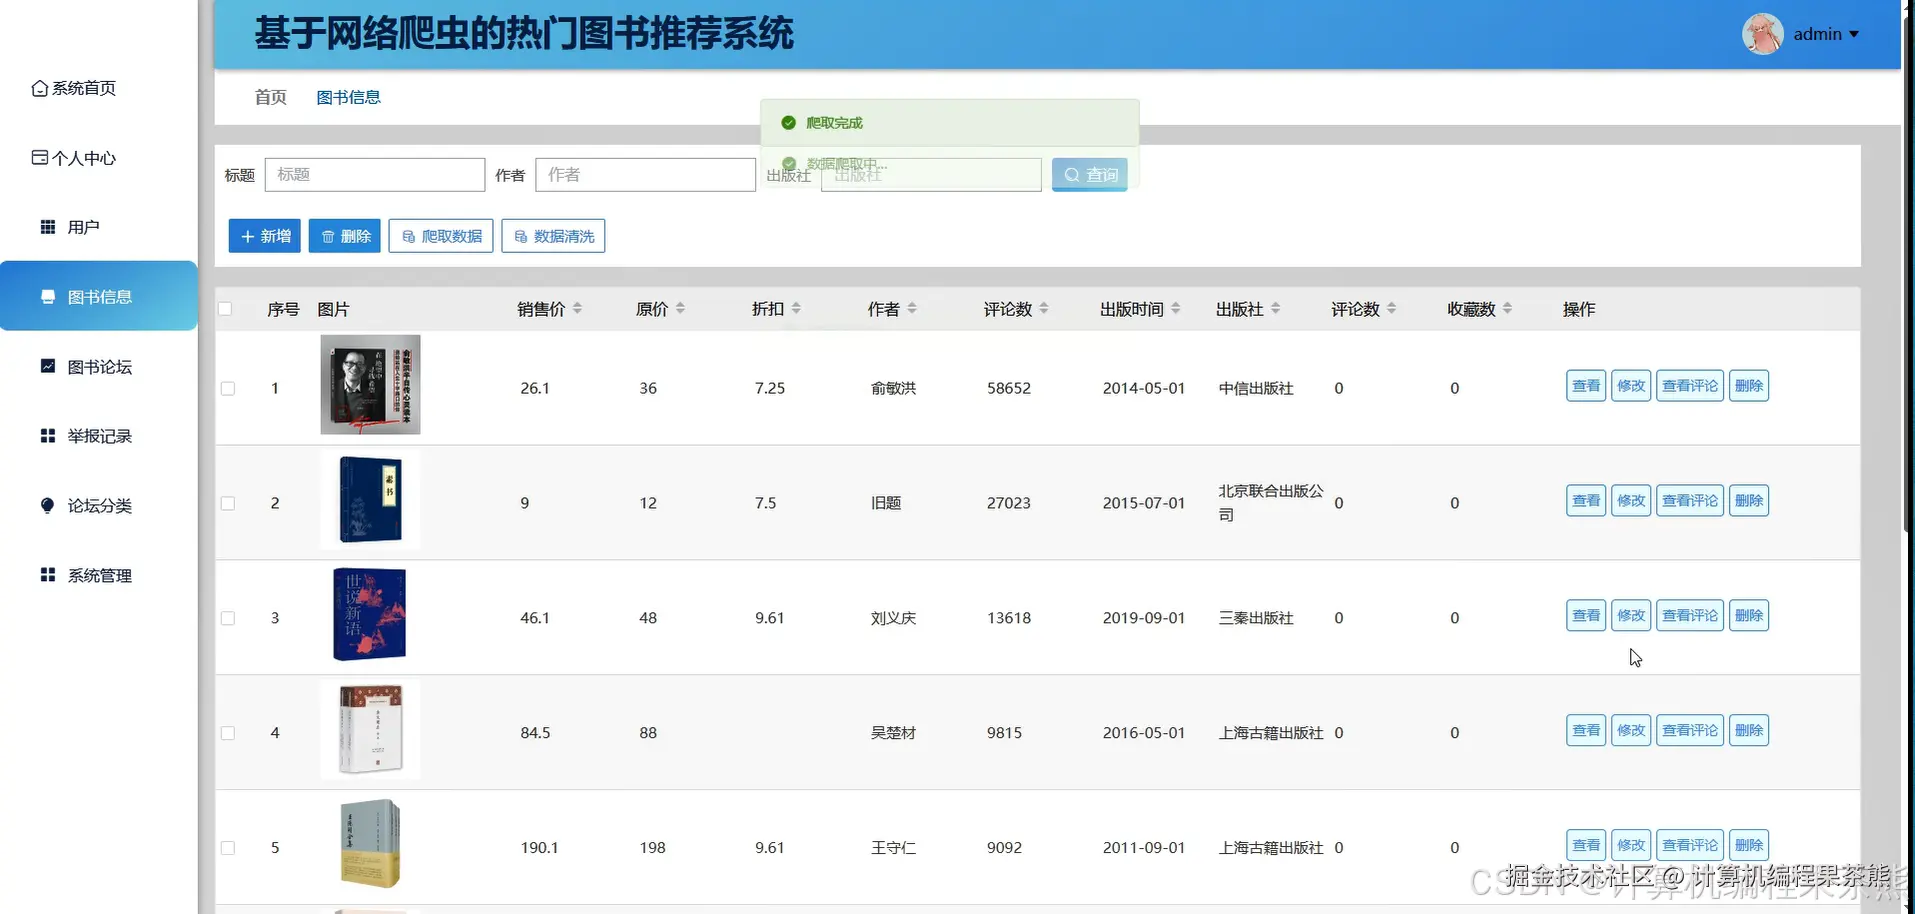This screenshot has width=1915, height=914.
Task: Click 查看评论 for the 旧题 row
Action: [1690, 501]
